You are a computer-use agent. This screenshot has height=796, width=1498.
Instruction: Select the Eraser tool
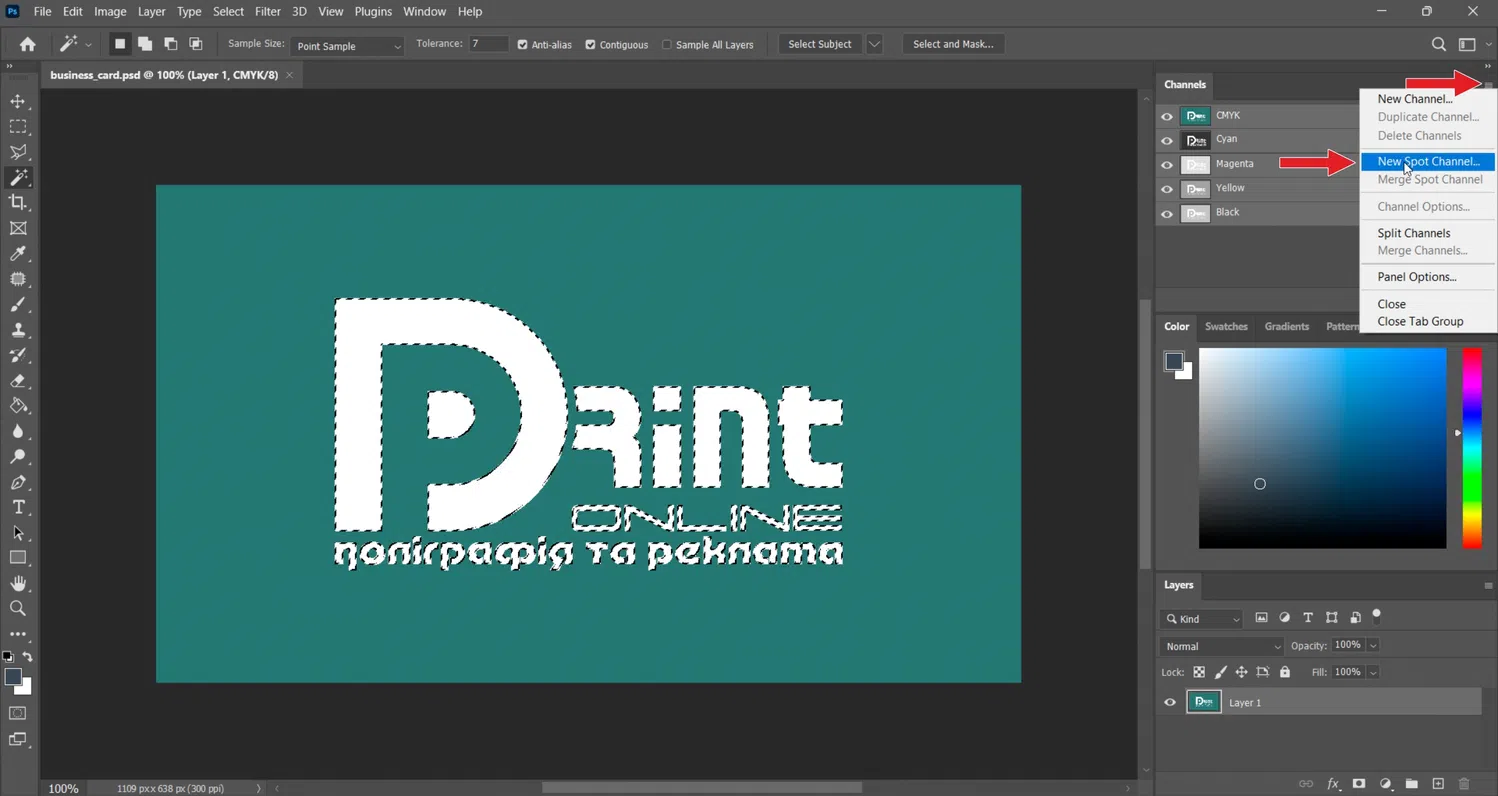click(x=18, y=381)
